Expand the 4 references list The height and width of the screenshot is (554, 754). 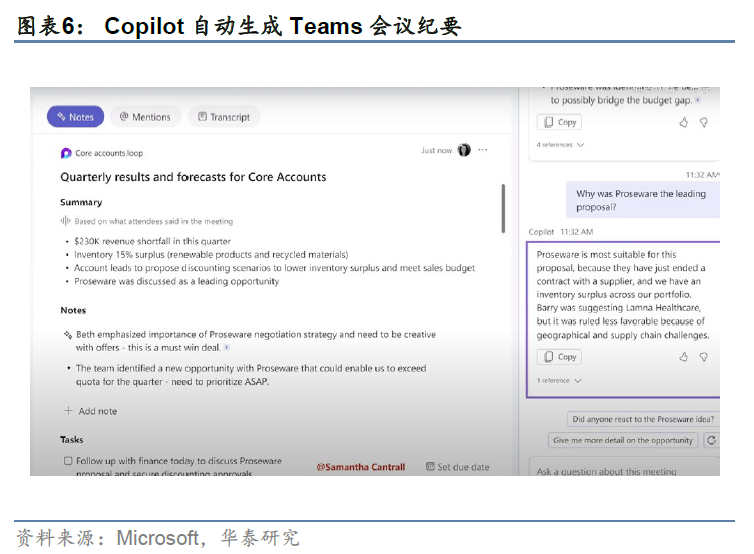(x=560, y=145)
